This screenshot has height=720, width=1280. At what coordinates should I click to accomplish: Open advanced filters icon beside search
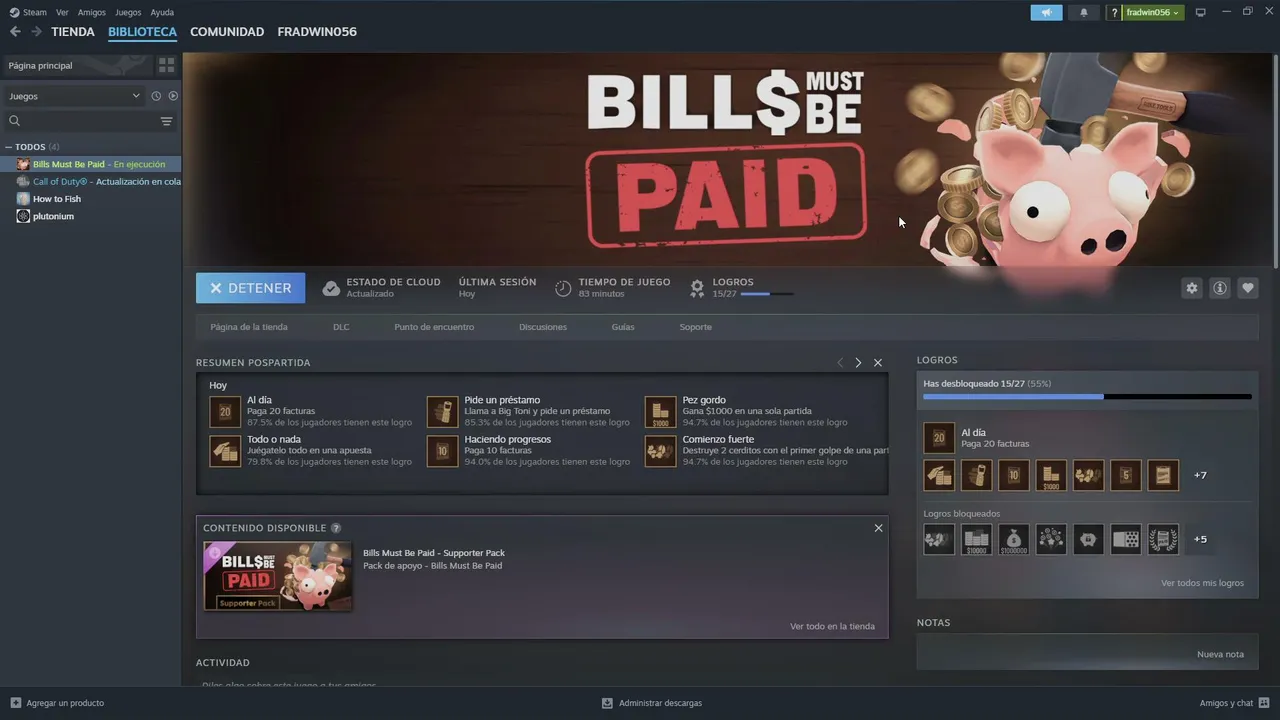[x=166, y=121]
